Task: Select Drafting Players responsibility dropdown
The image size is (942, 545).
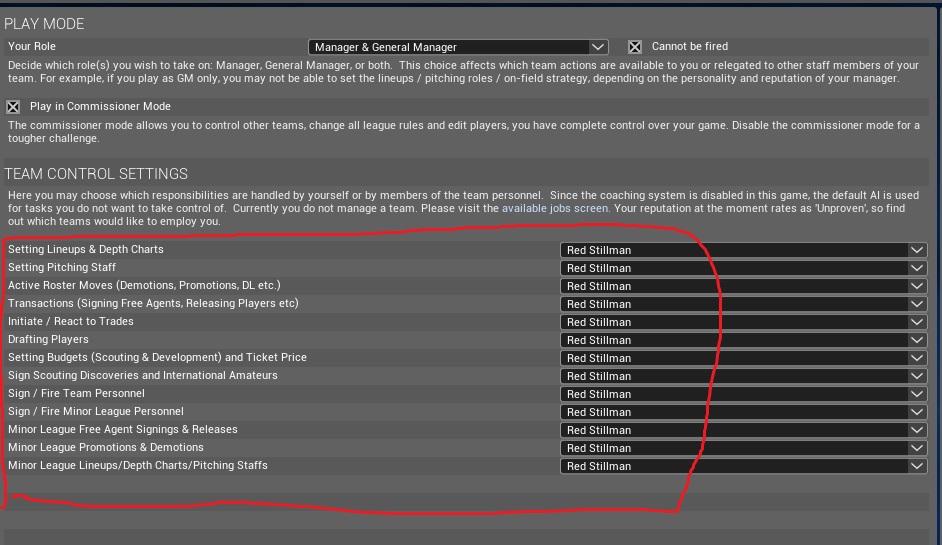Action: point(743,340)
